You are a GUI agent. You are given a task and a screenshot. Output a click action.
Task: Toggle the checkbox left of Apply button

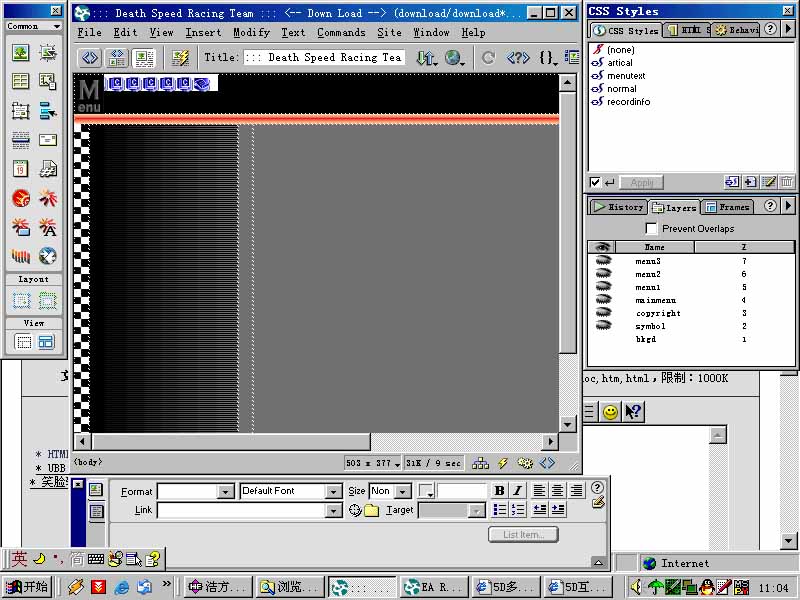coord(595,182)
